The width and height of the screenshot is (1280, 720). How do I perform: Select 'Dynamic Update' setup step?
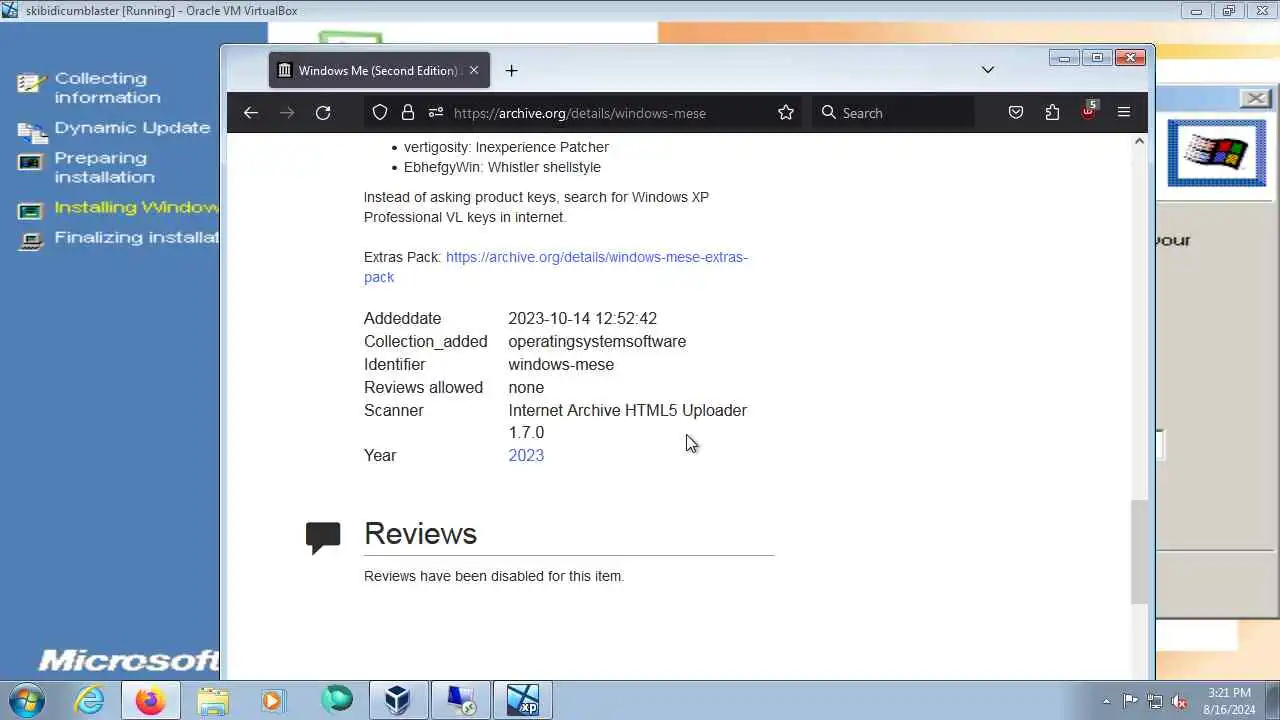point(132,128)
